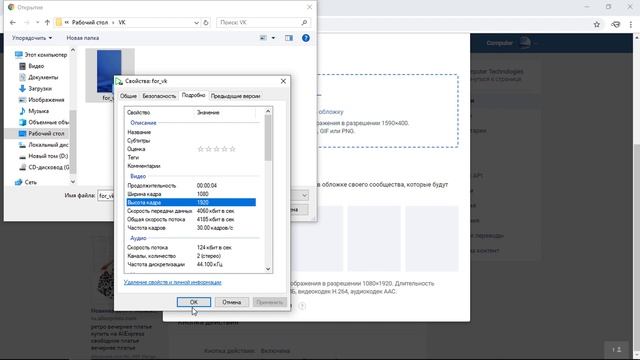
Task: Select the Подробно tab
Action: coord(193,95)
